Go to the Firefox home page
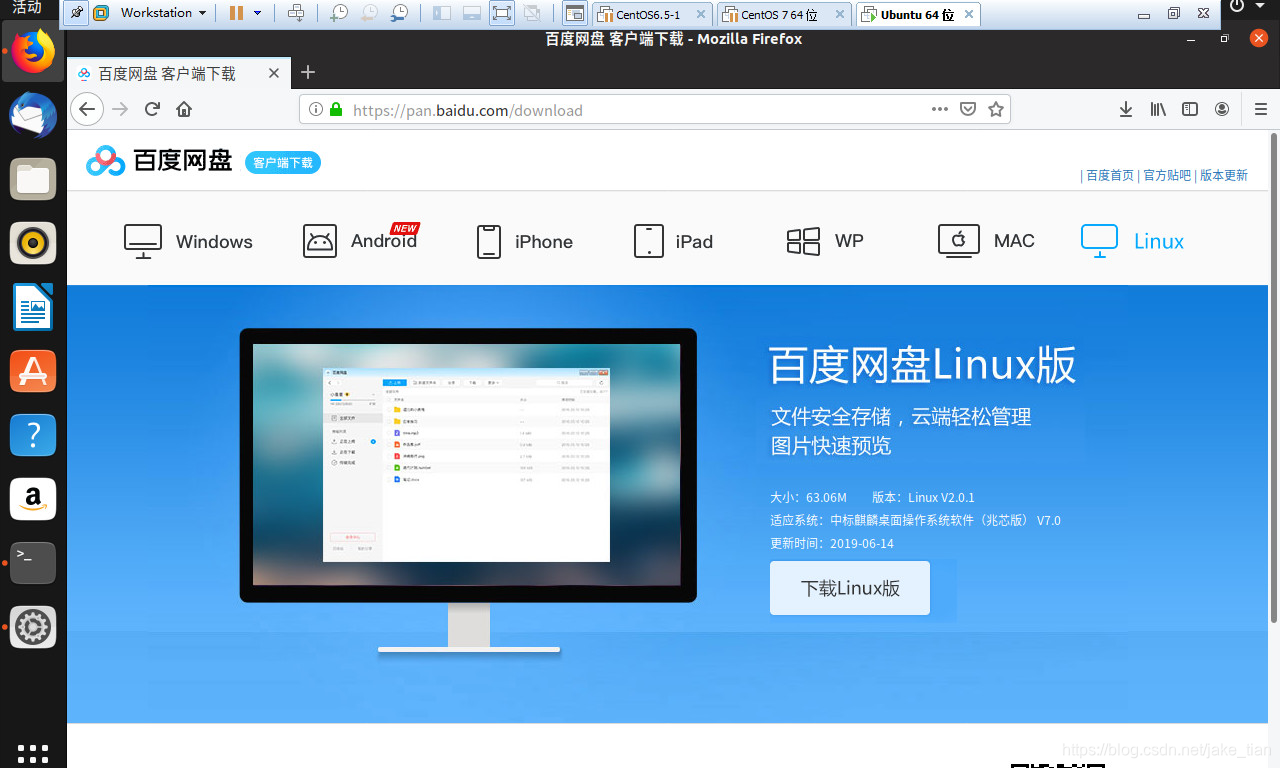Image resolution: width=1280 pixels, height=768 pixels. point(184,109)
